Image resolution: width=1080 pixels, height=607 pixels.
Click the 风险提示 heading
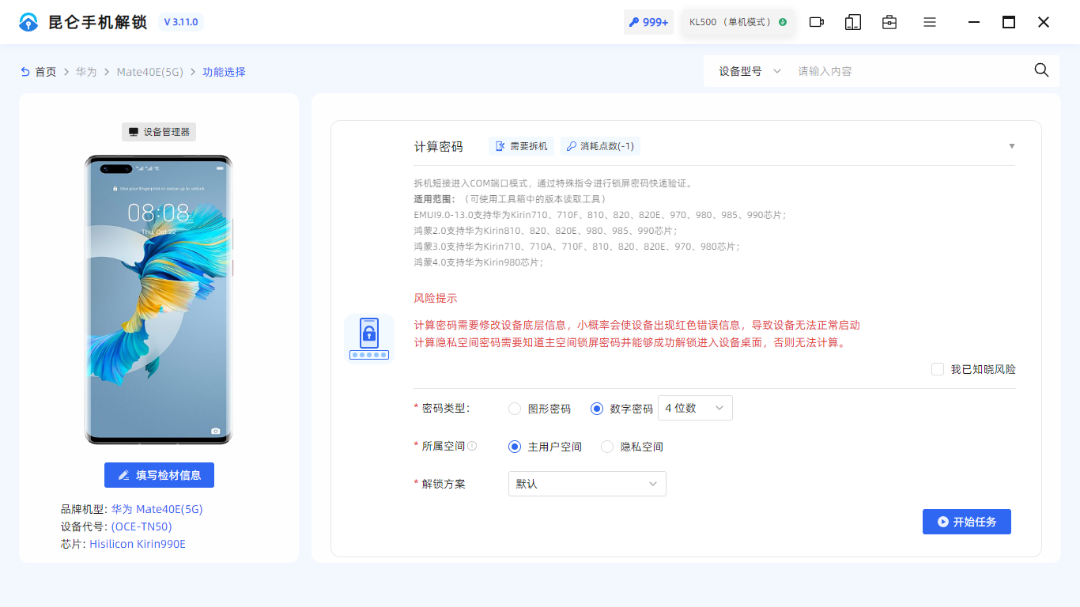[435, 298]
